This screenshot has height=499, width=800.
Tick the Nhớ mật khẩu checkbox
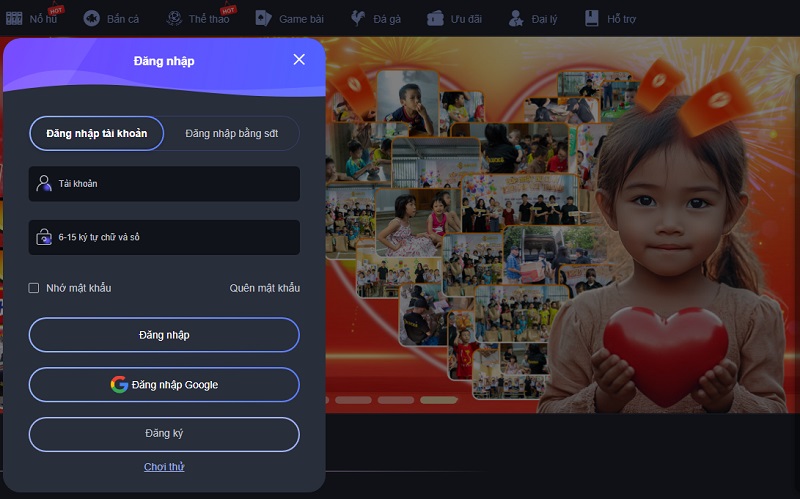pos(34,288)
